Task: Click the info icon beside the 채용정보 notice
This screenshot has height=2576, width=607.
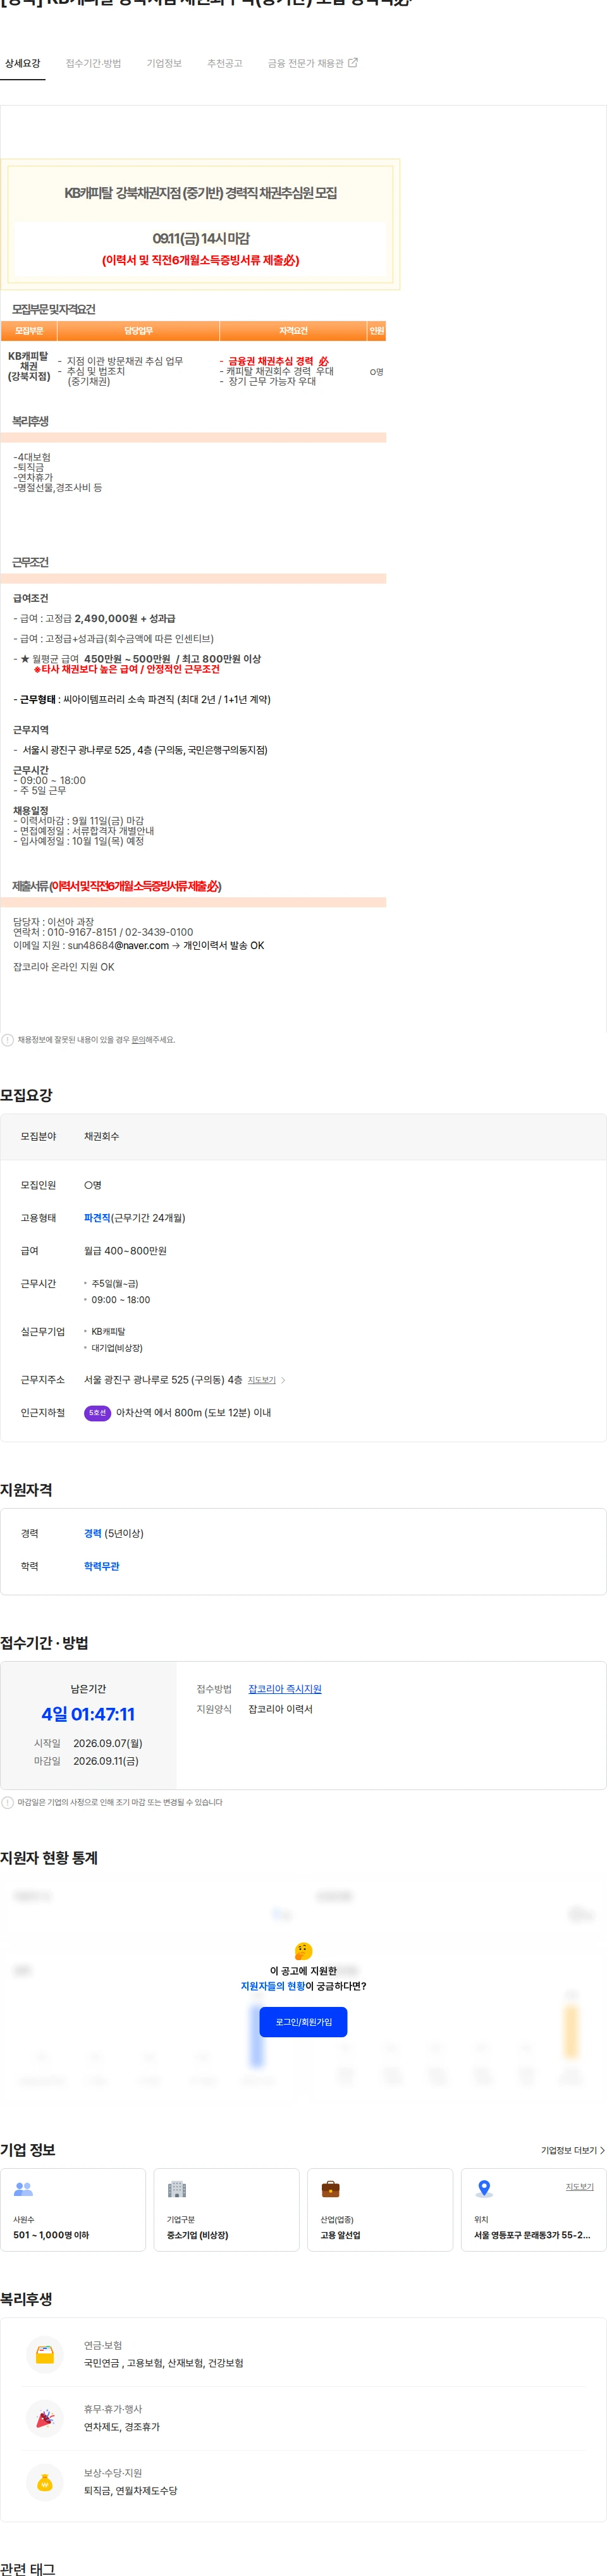Action: (7, 1040)
